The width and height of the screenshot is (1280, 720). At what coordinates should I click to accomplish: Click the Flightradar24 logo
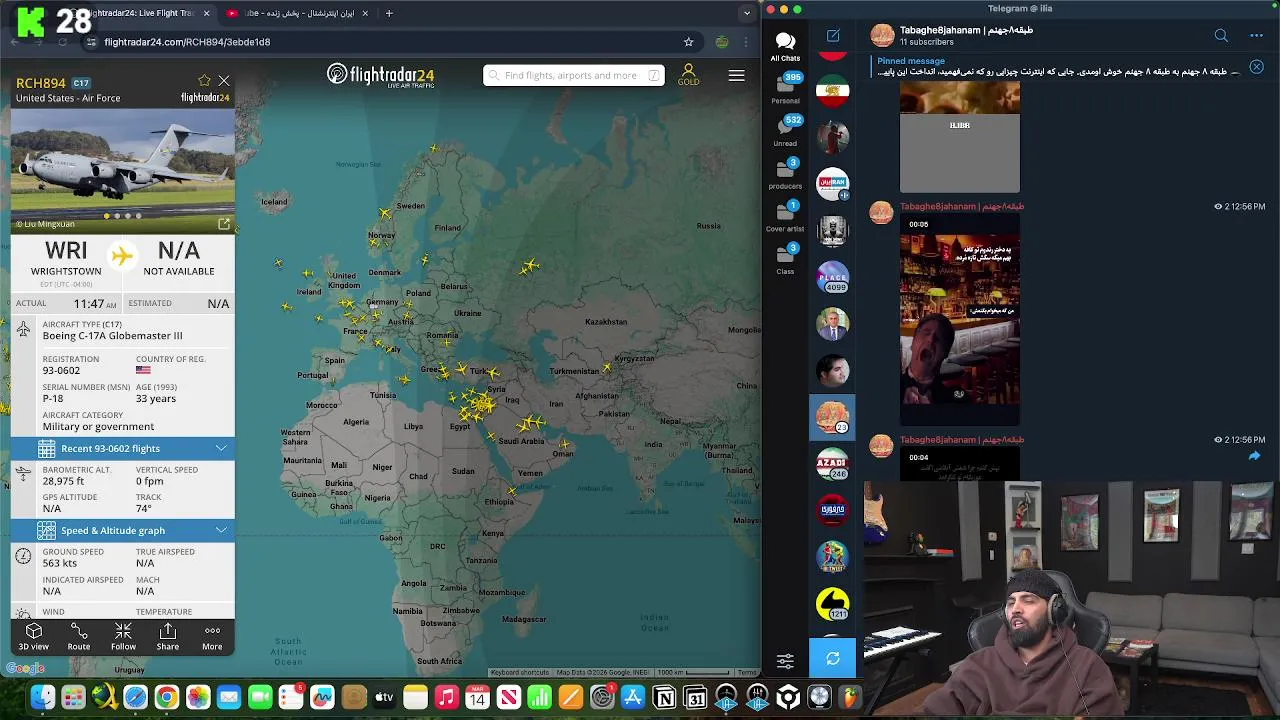click(380, 75)
